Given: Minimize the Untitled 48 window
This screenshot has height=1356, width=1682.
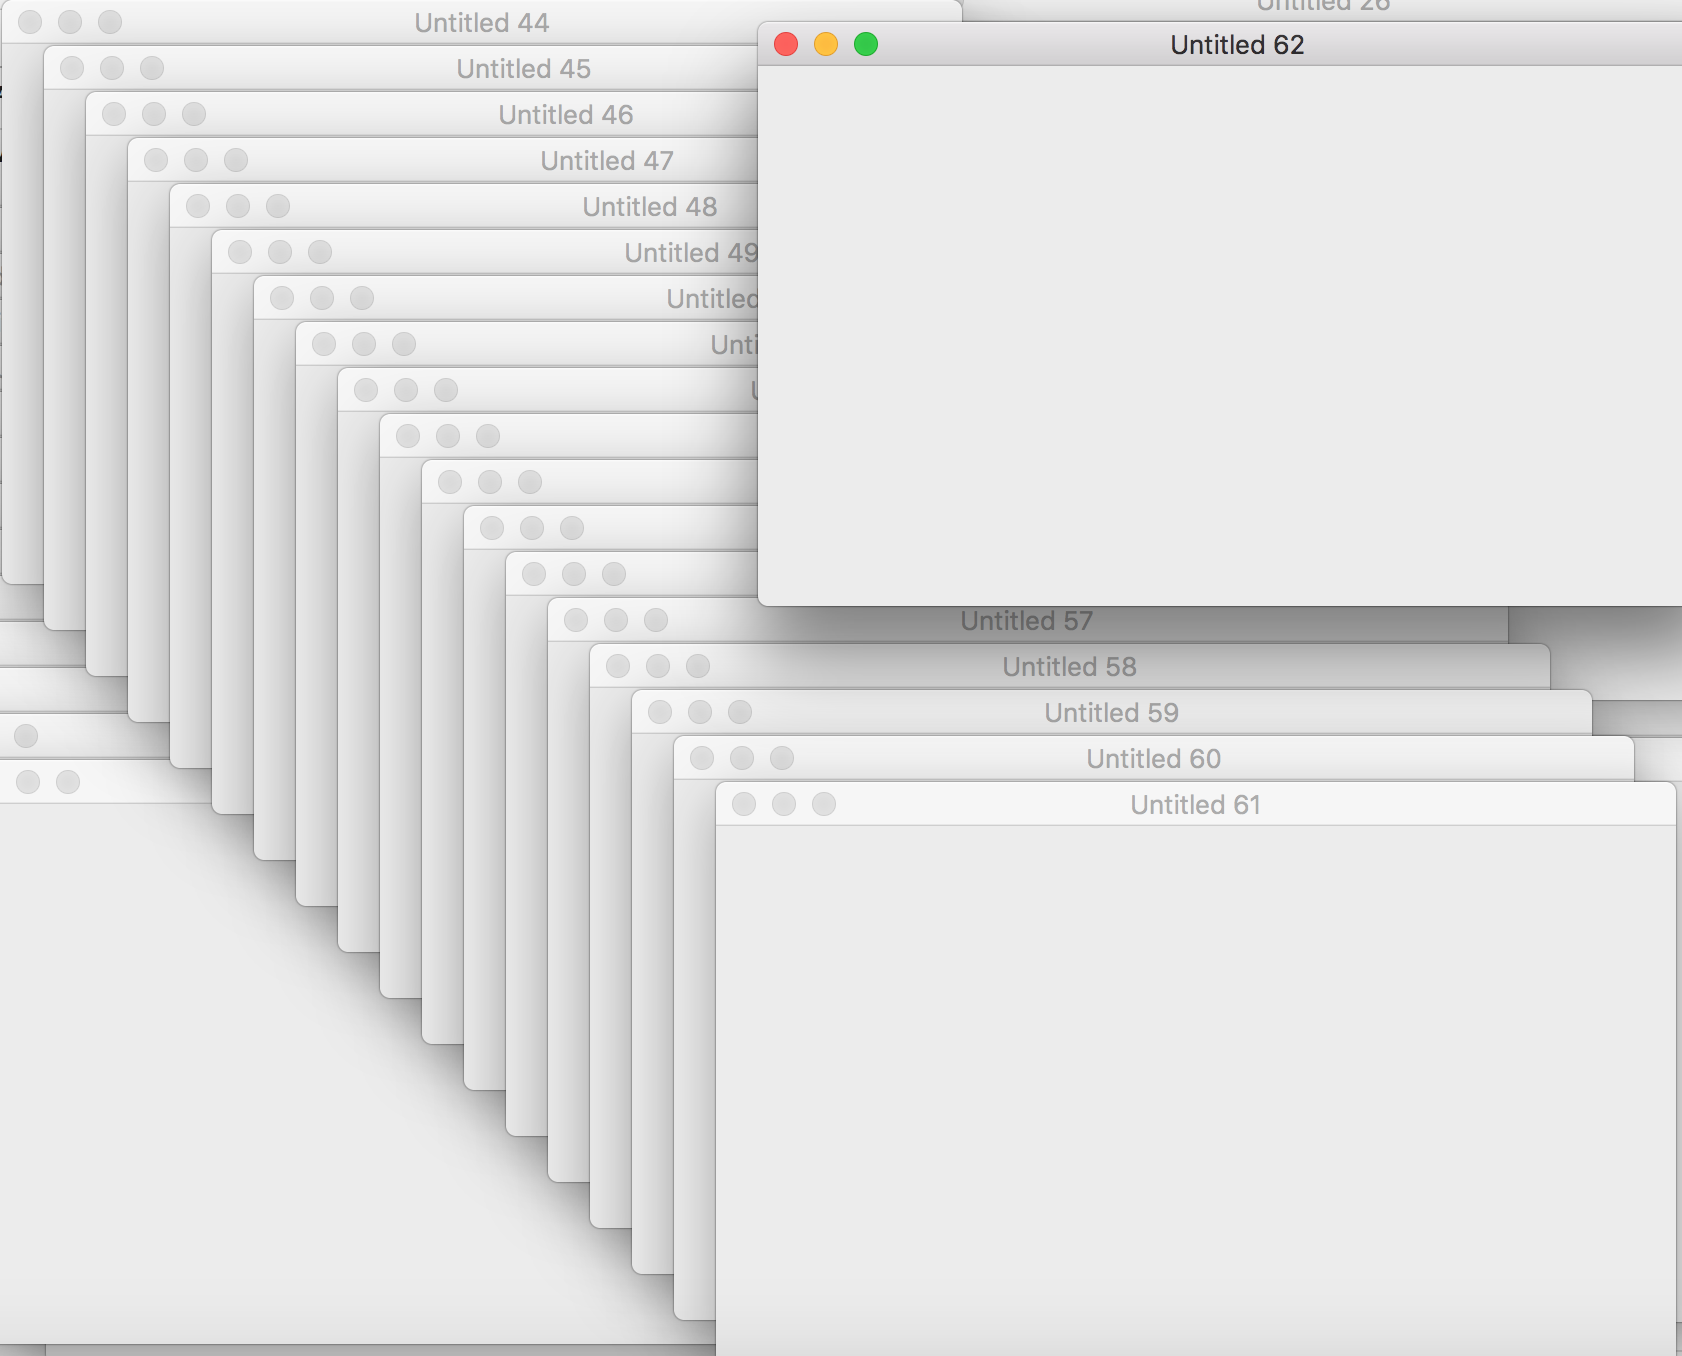Looking at the screenshot, I should pyautogui.click(x=238, y=206).
